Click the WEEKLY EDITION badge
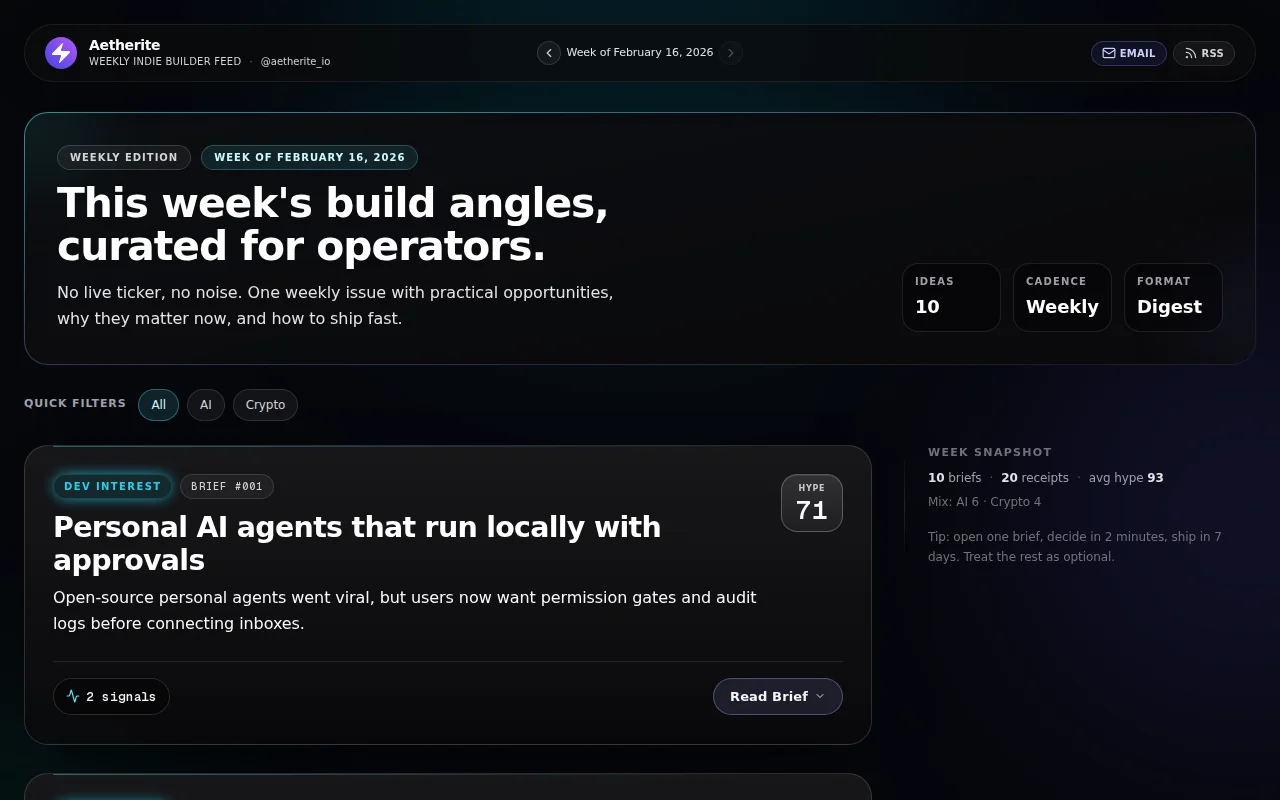This screenshot has height=800, width=1280. click(124, 157)
